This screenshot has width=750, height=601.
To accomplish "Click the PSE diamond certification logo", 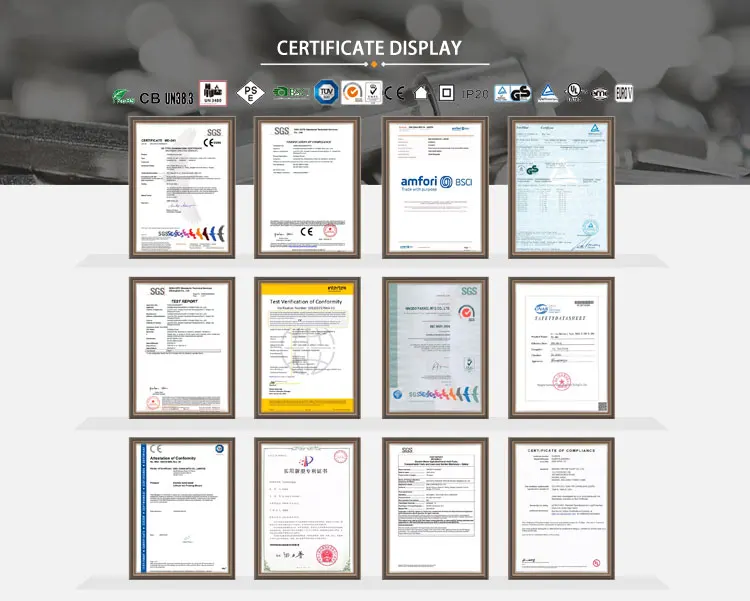I will [247, 93].
